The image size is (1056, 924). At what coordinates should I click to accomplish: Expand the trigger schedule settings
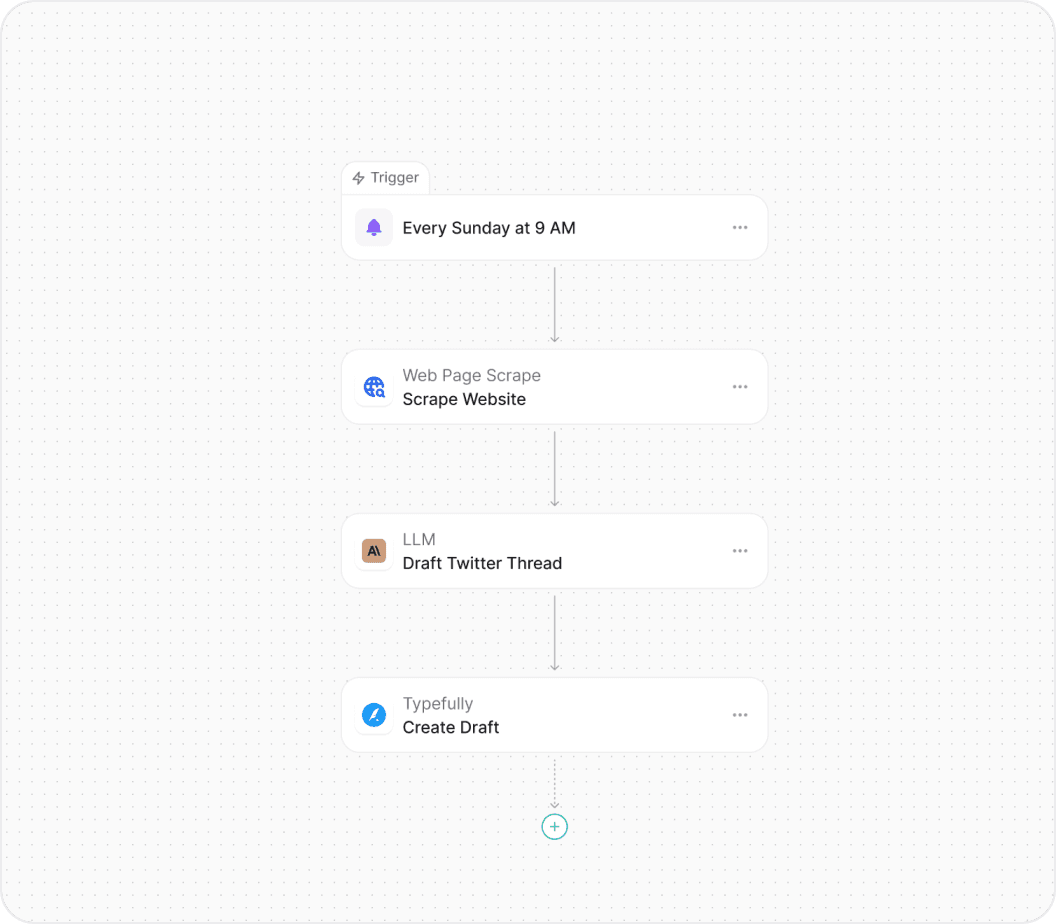pyautogui.click(x=740, y=227)
